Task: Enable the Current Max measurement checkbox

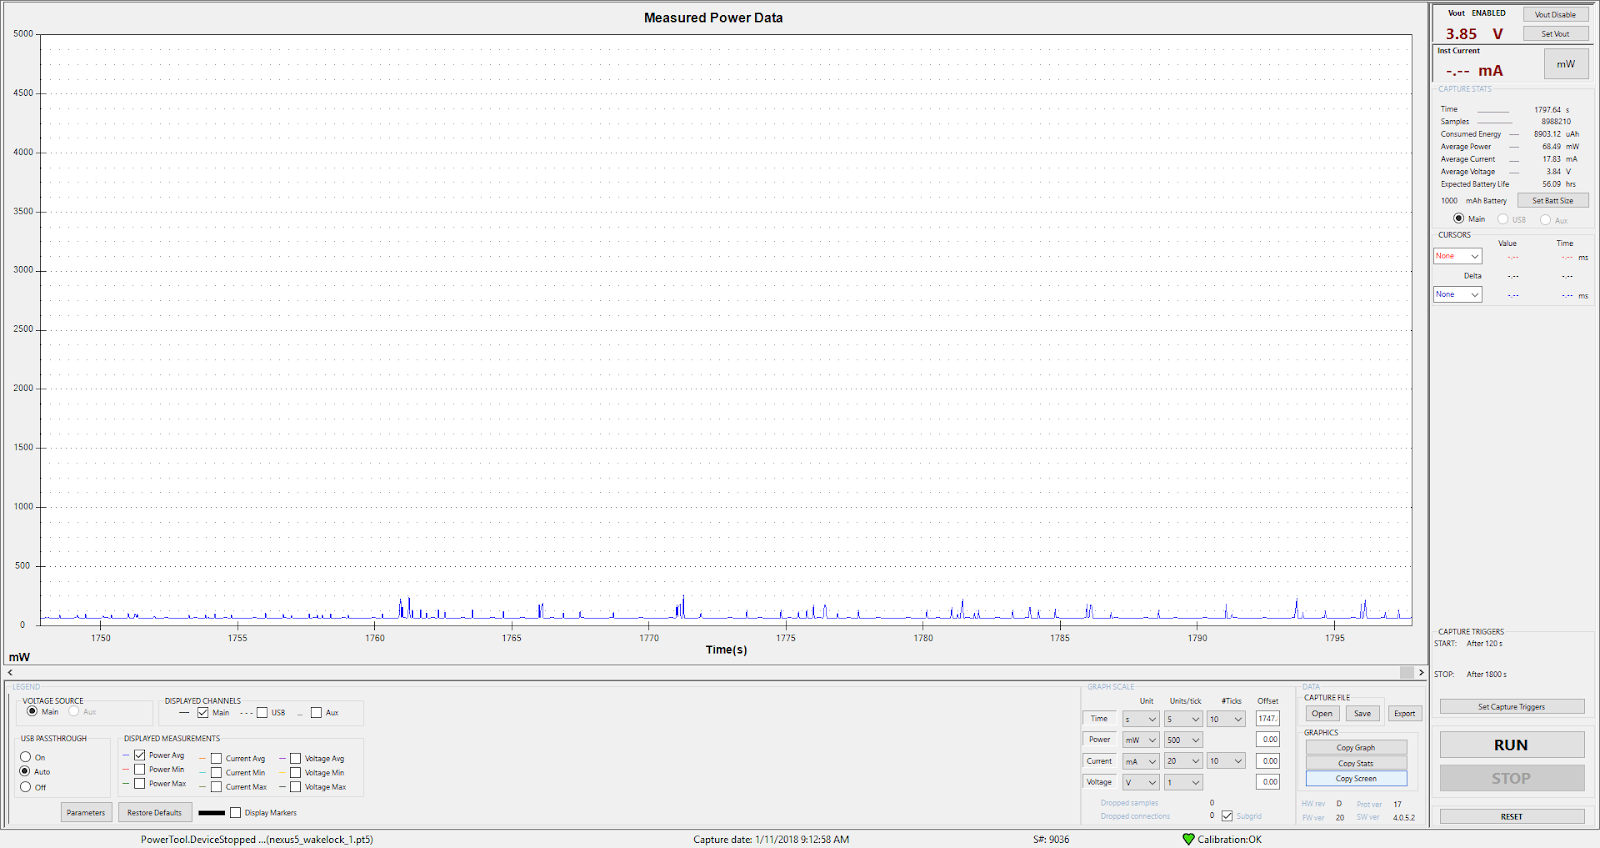Action: tap(216, 786)
